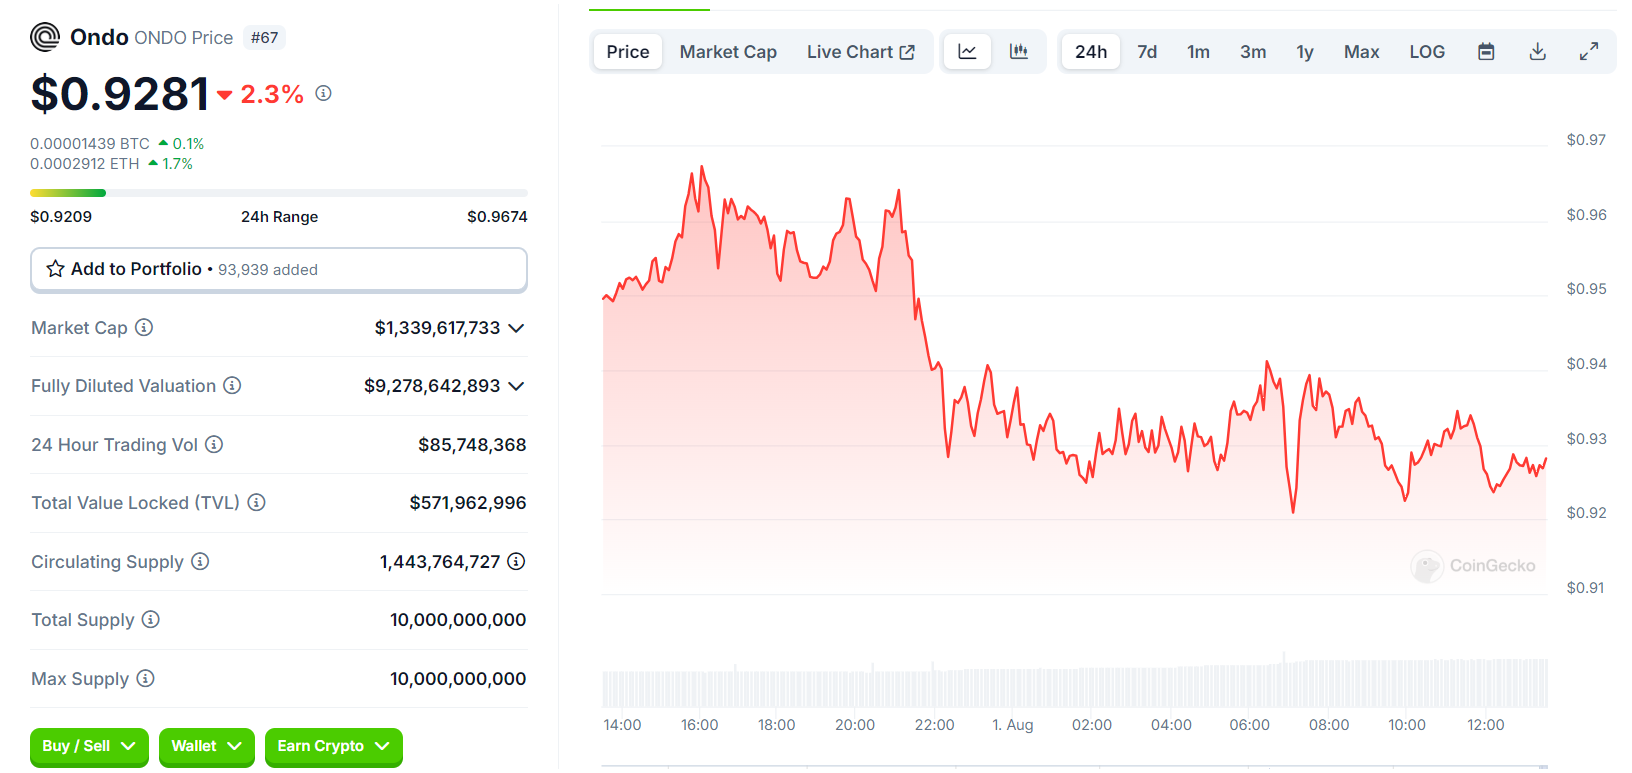Click the 22:00 time axis label

pos(934,725)
